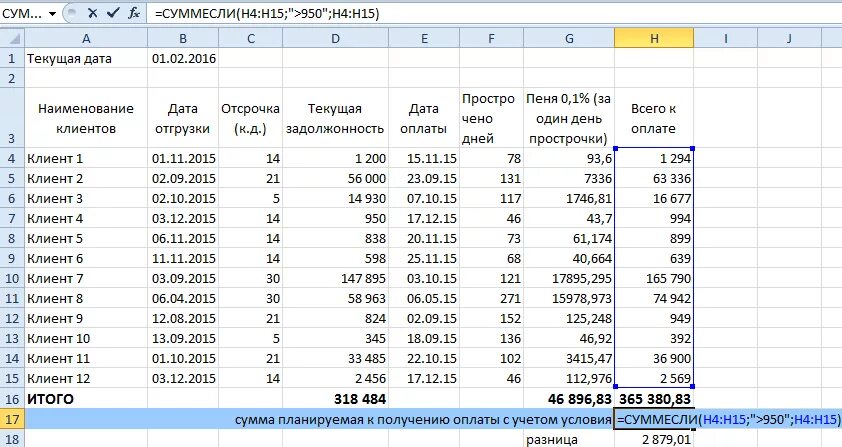Click header 'Пеня 0,1%' column
The height and width of the screenshot is (447, 842).
coord(569,118)
